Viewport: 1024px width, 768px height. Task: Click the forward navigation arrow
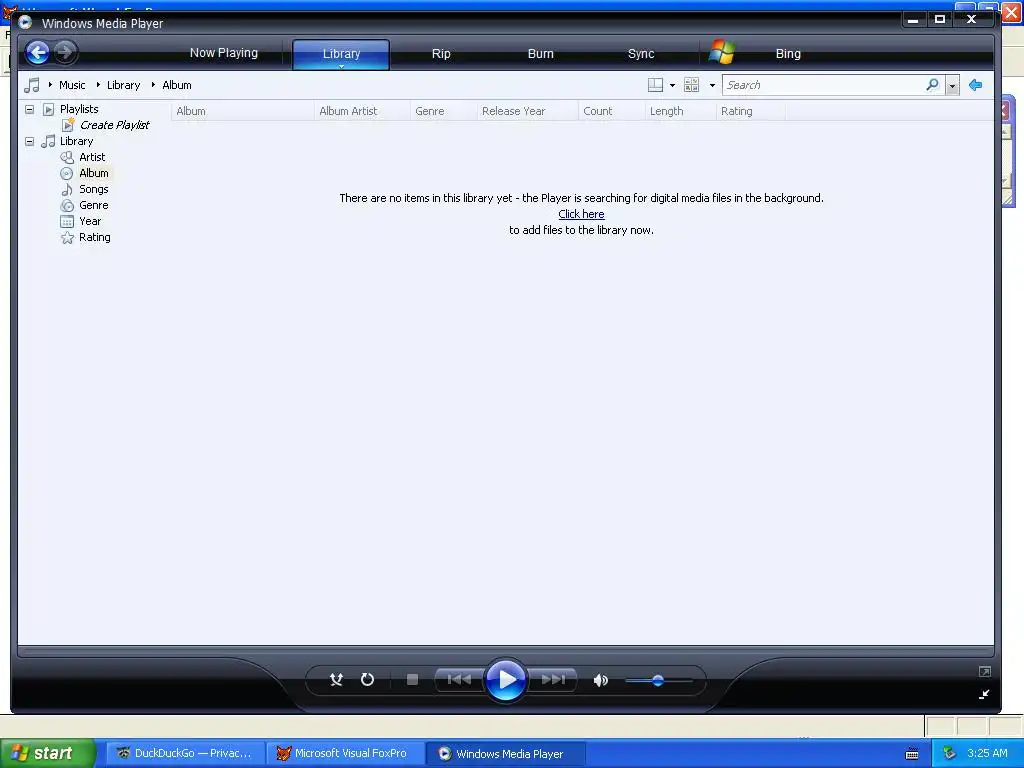coord(65,53)
